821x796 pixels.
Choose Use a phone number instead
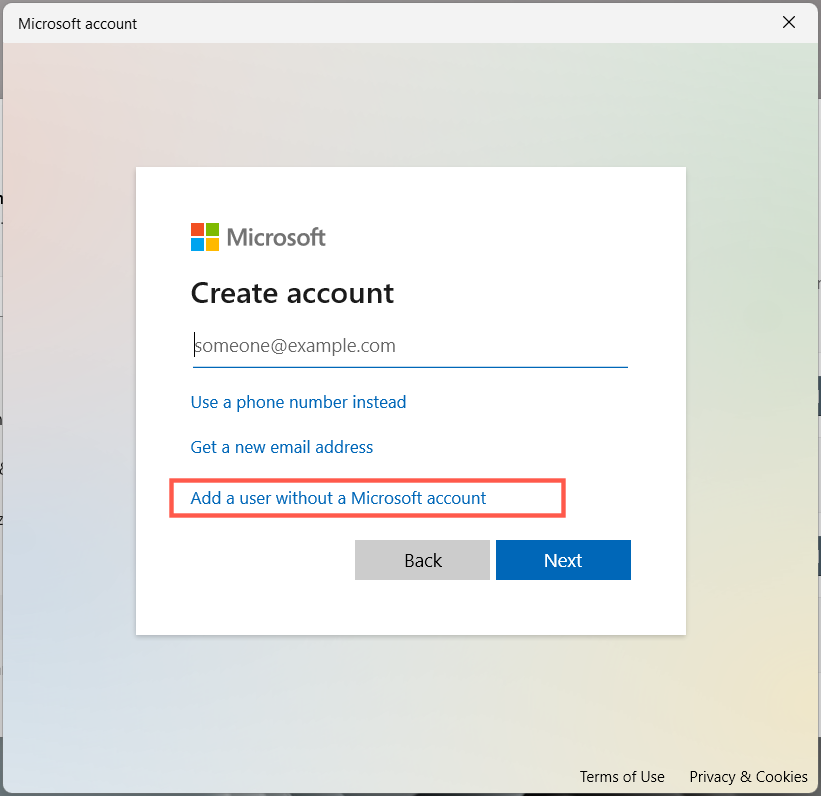point(298,402)
